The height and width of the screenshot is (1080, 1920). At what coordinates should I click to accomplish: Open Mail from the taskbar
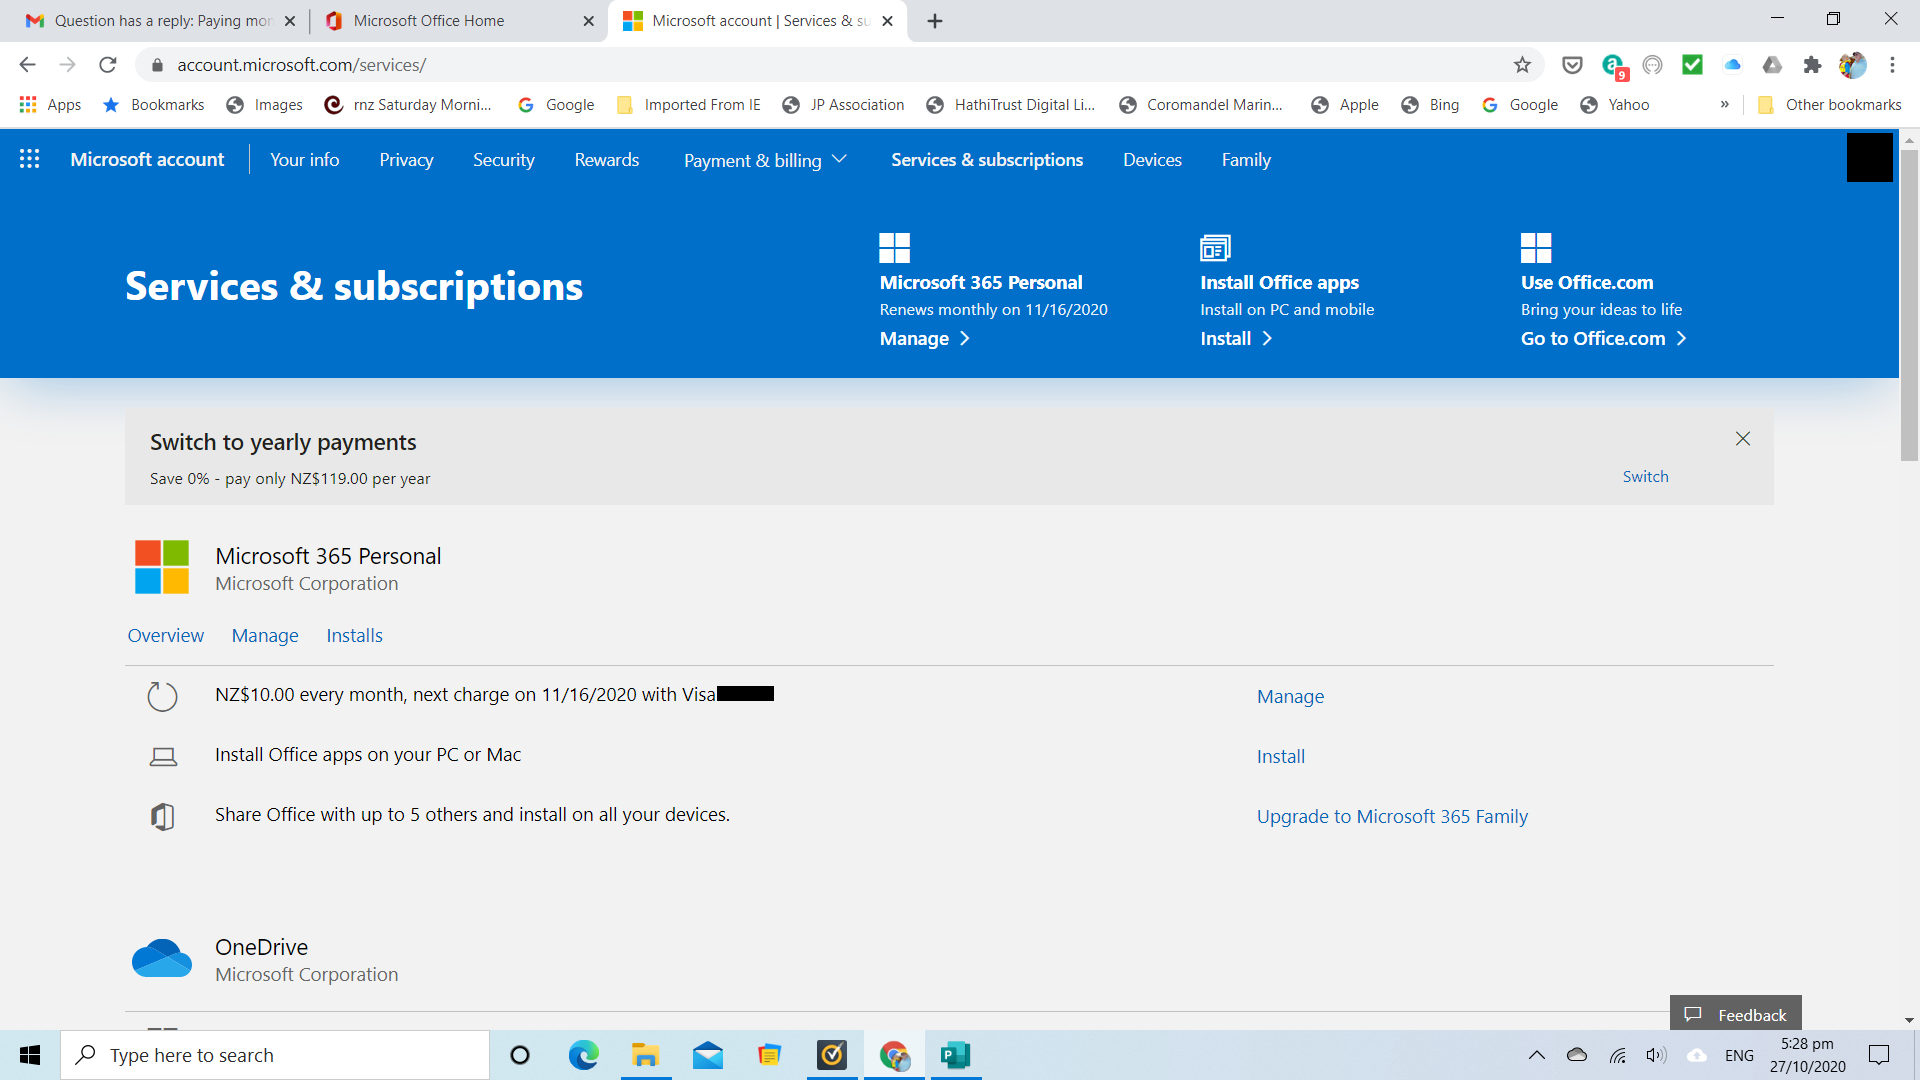click(x=707, y=1055)
